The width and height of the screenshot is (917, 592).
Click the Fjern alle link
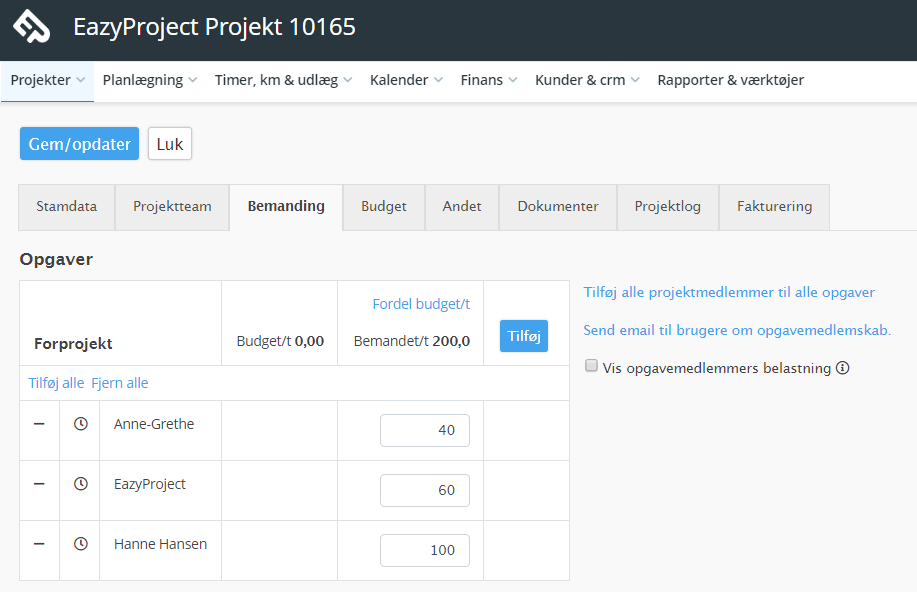pyautogui.click(x=120, y=383)
